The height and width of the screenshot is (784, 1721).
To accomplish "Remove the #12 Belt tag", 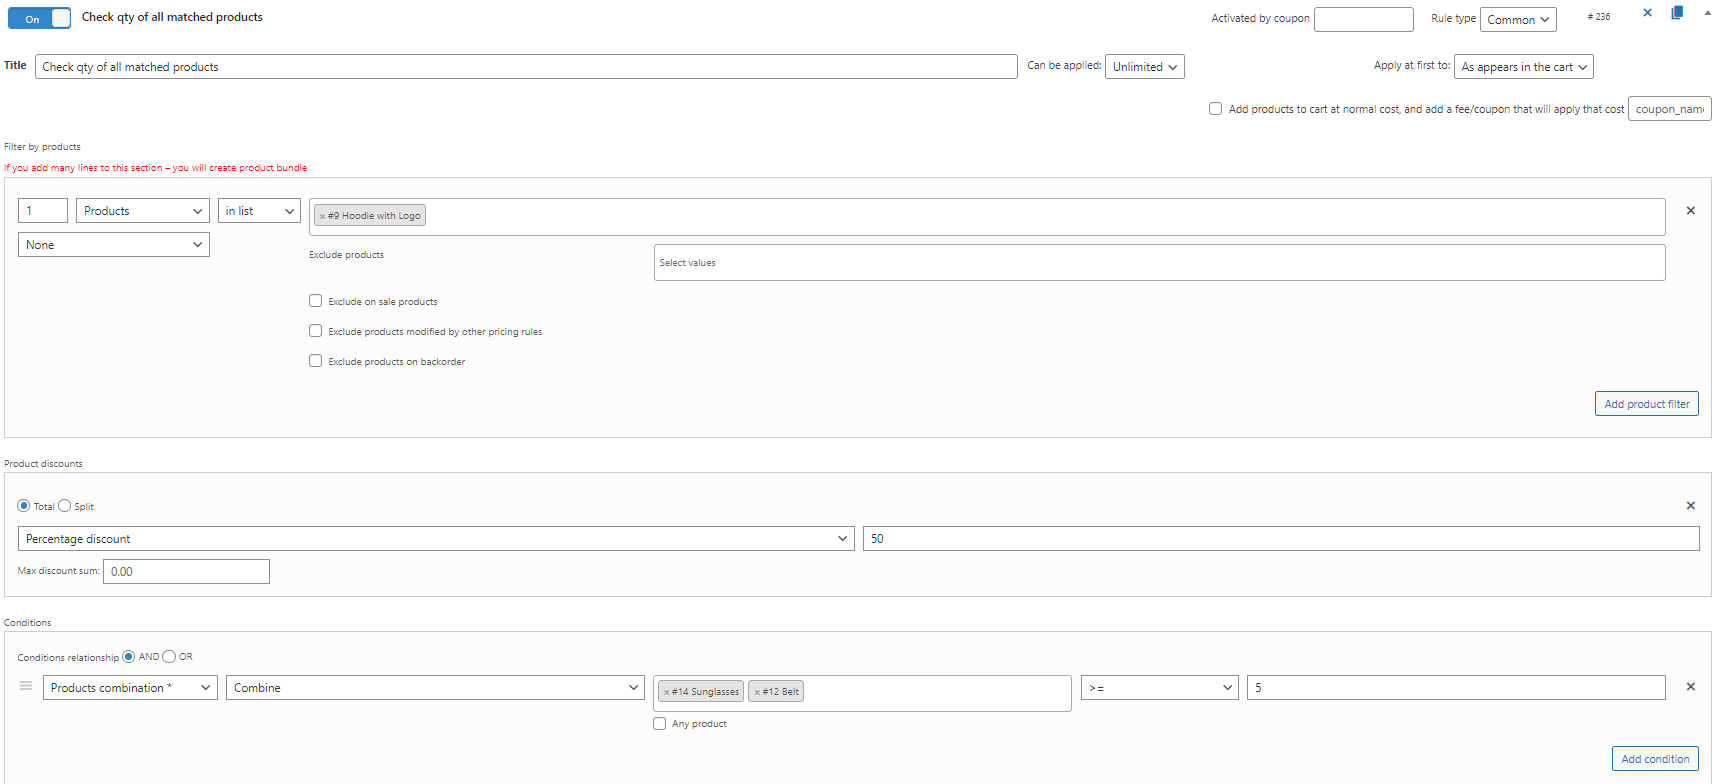I will pyautogui.click(x=757, y=692).
